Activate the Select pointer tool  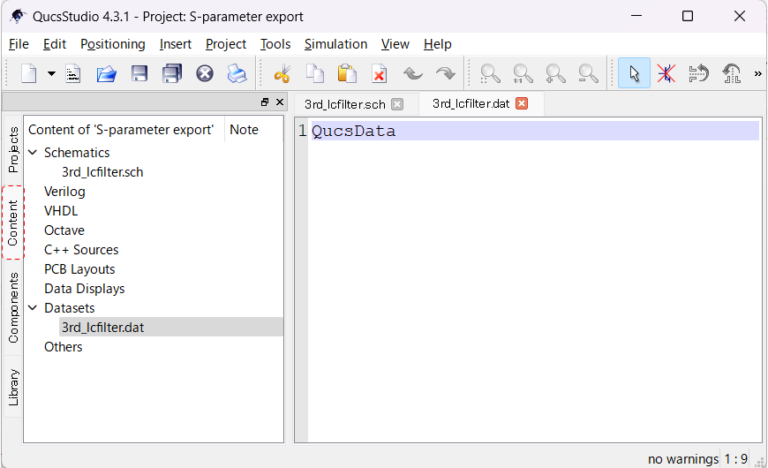coord(633,74)
